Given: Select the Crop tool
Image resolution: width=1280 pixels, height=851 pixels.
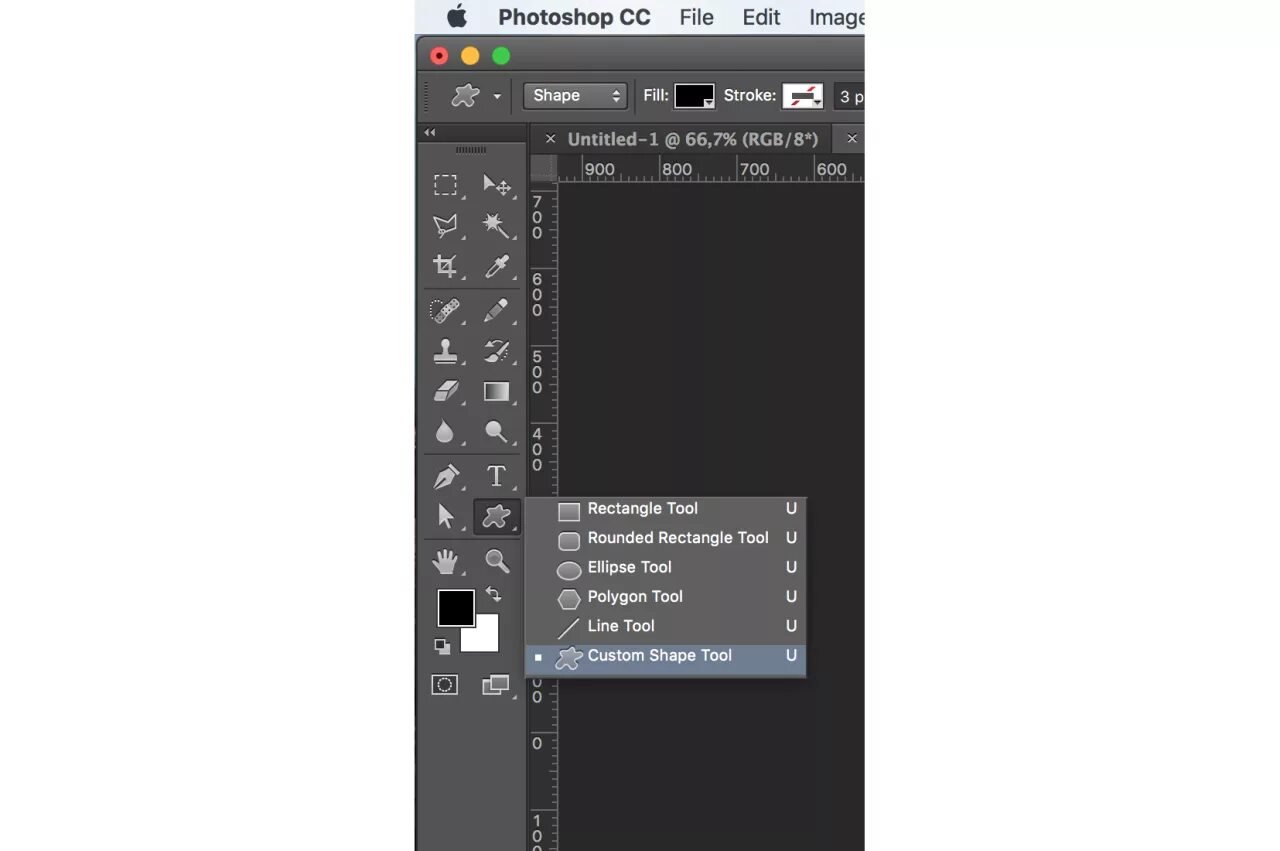Looking at the screenshot, I should [x=445, y=266].
